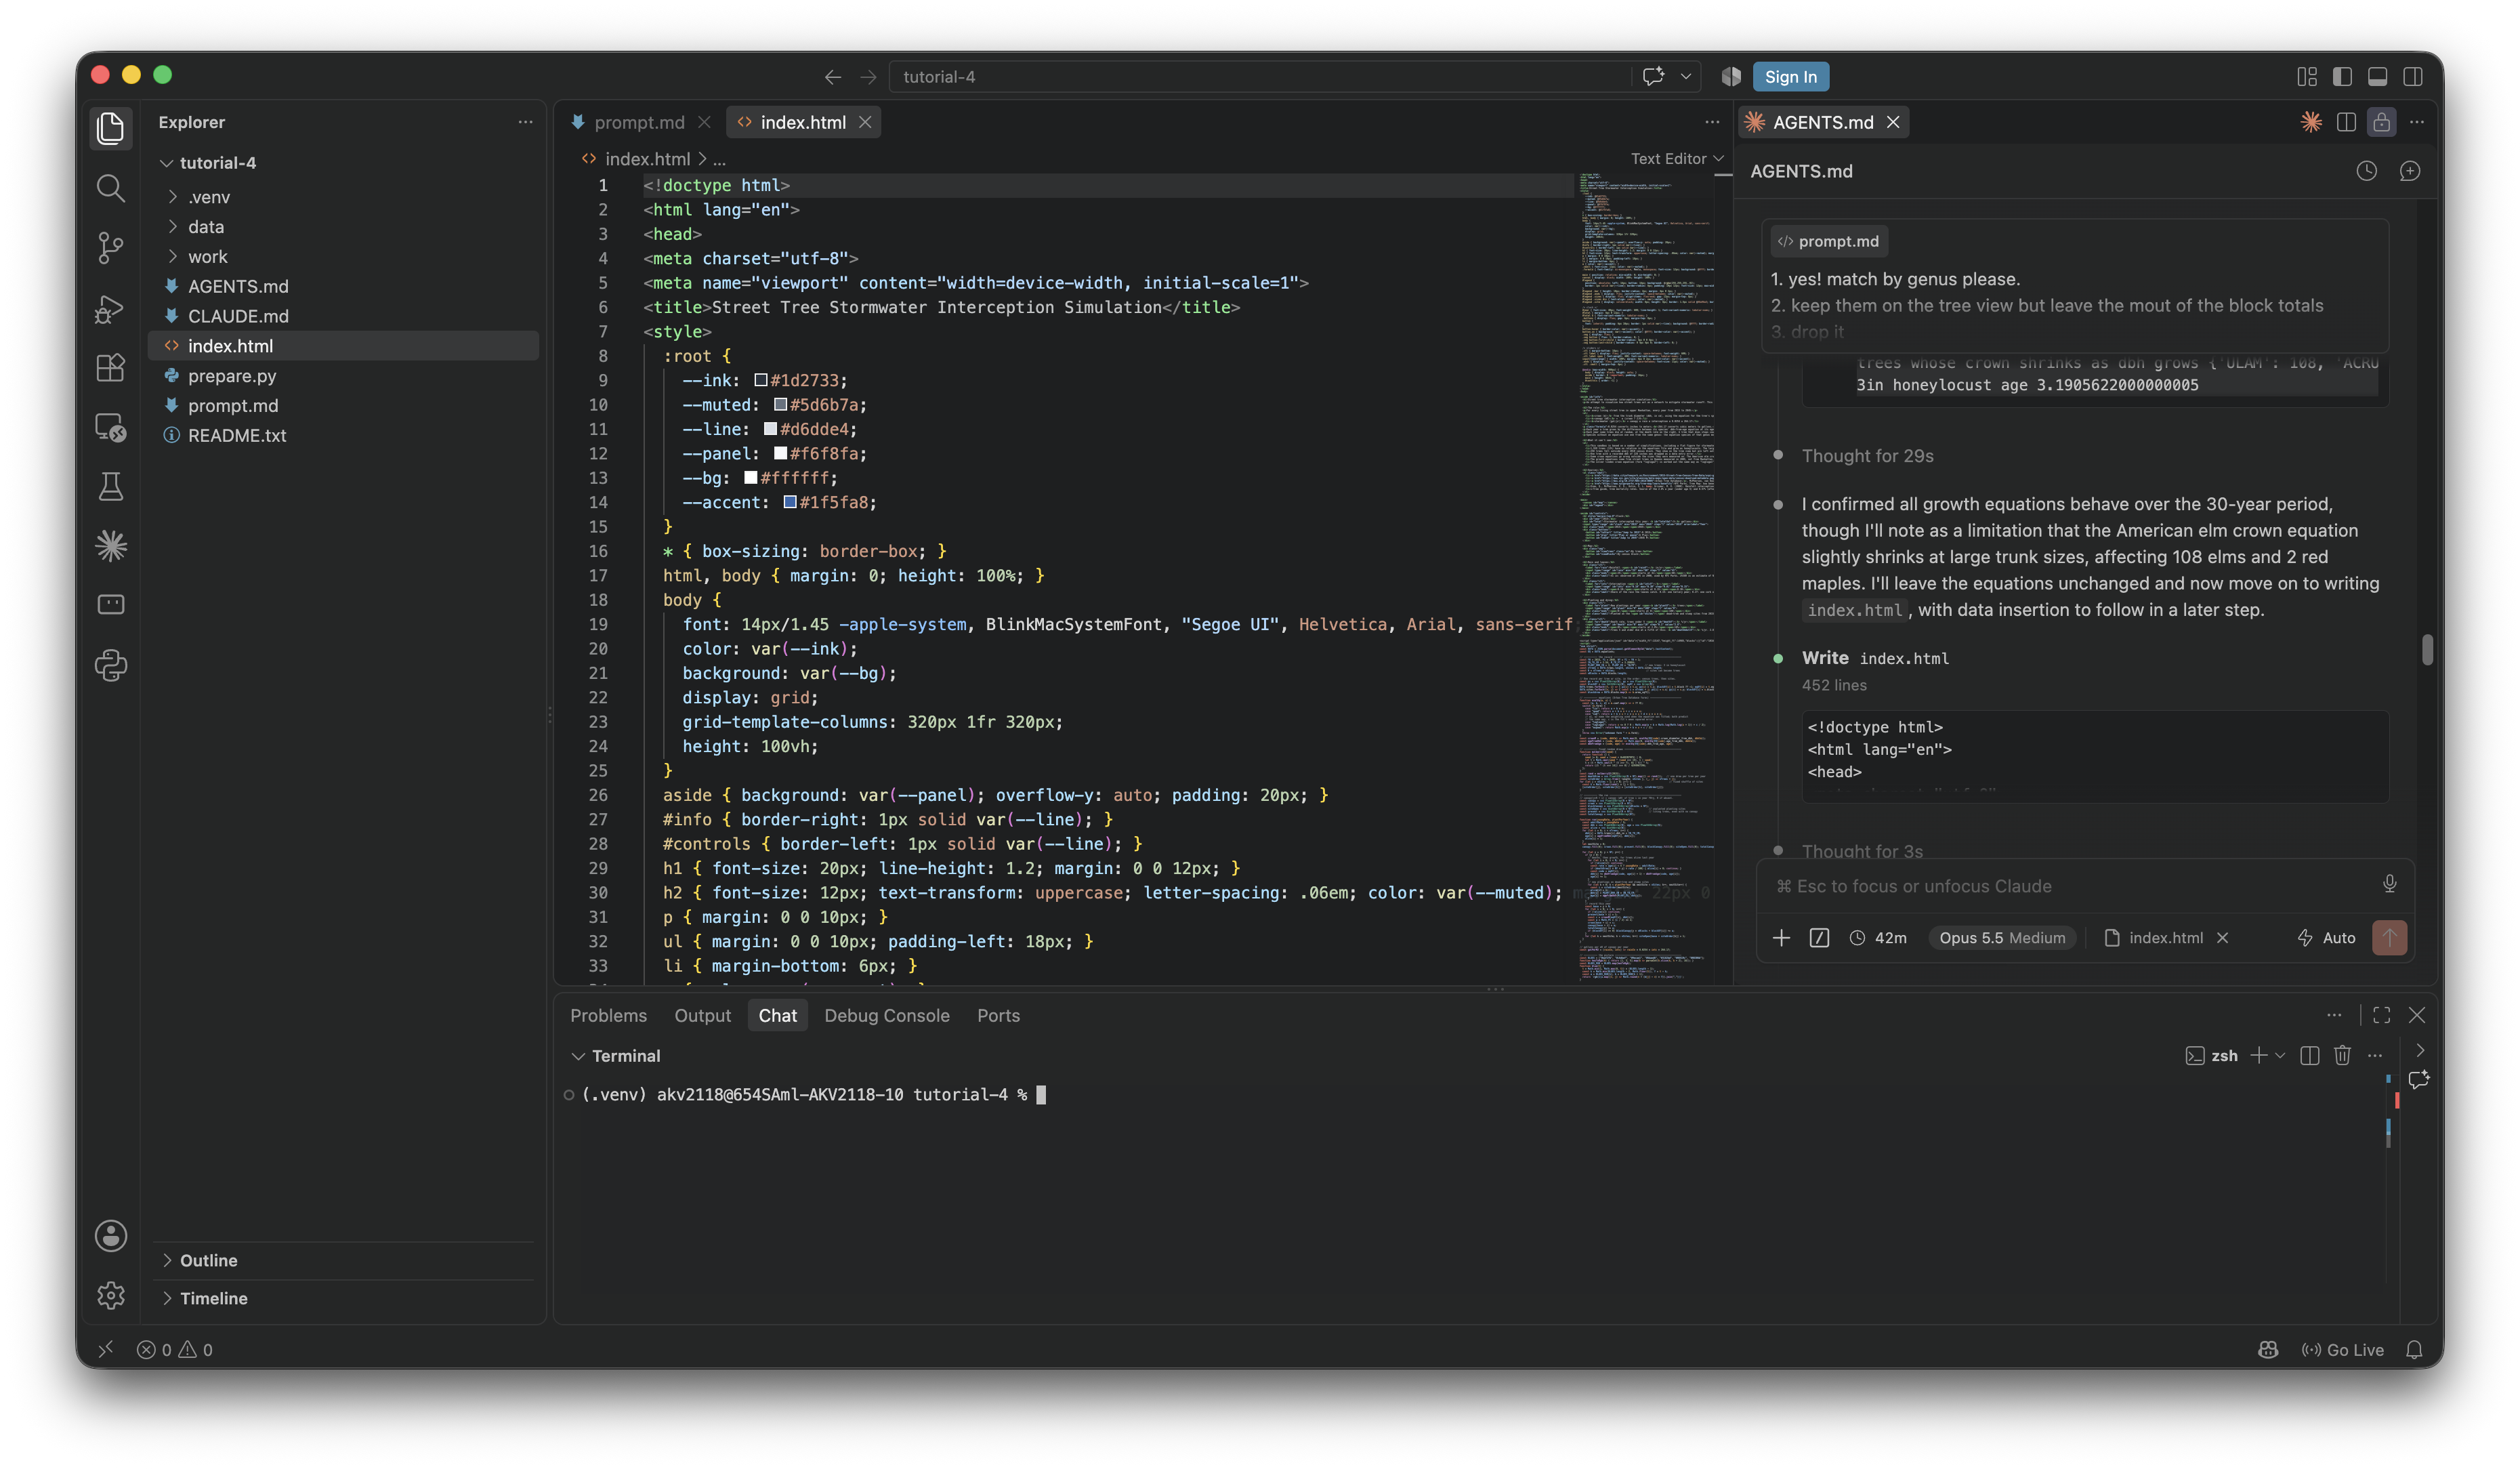Click the Sign In button
Screen dimensions: 2520x1469
tap(1790, 76)
